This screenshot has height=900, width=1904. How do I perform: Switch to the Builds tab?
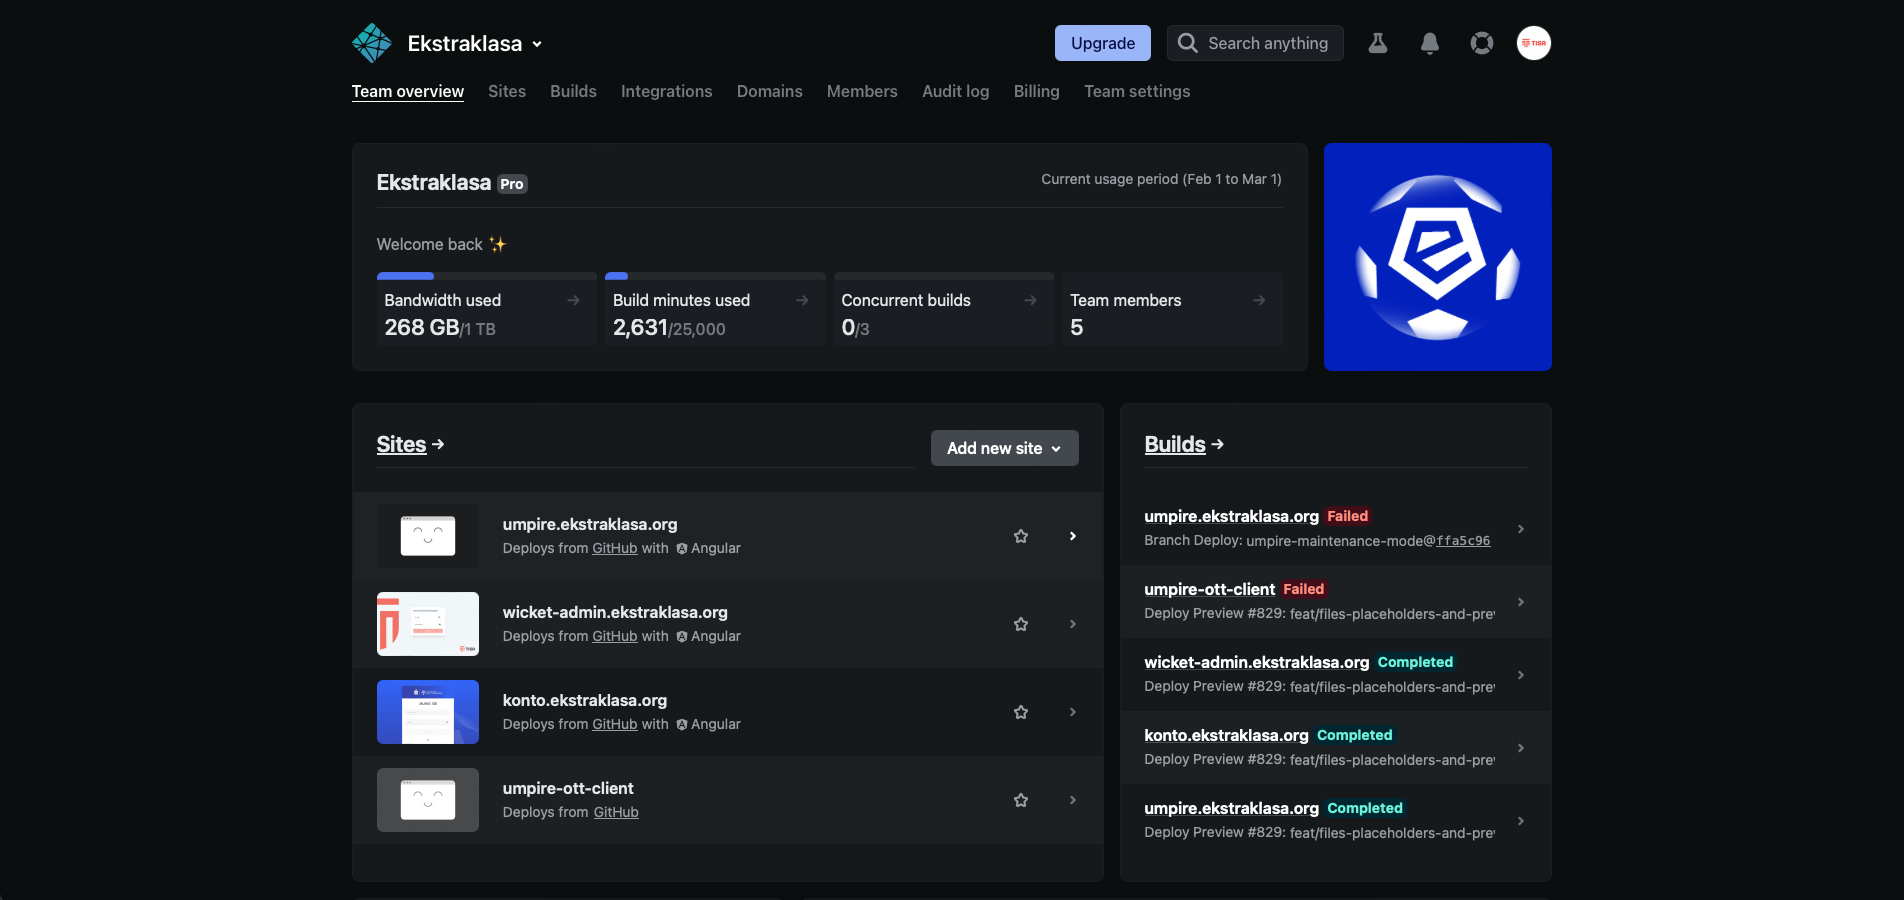[573, 91]
